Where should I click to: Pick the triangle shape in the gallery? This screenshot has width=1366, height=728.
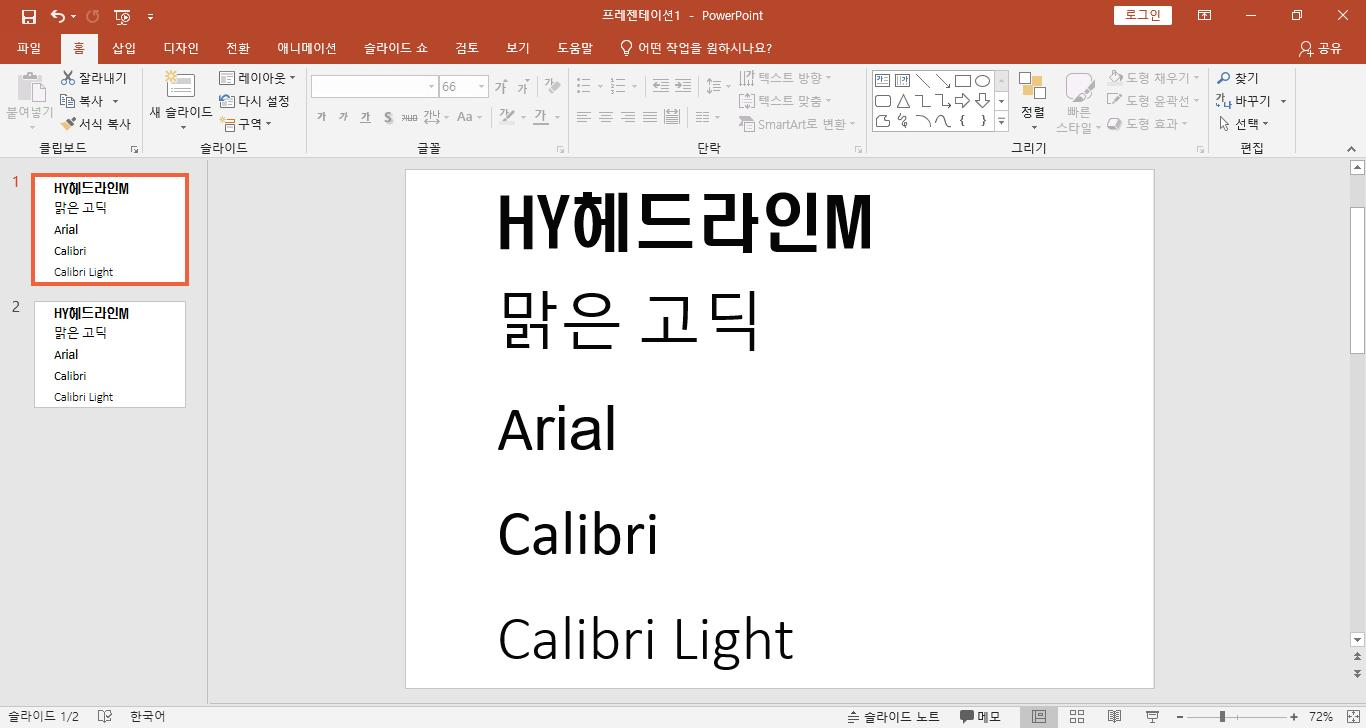click(x=902, y=101)
